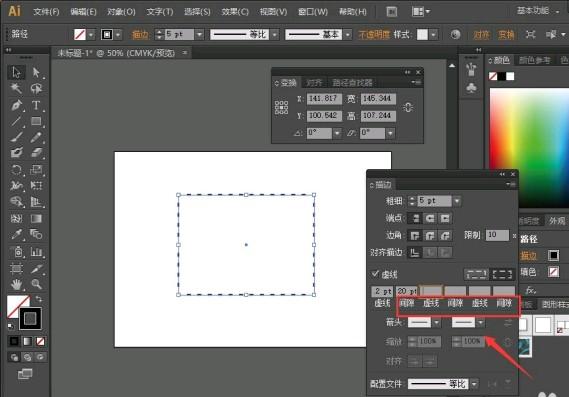Click white swatch in color panel
The width and height of the screenshot is (569, 397).
coord(510,76)
